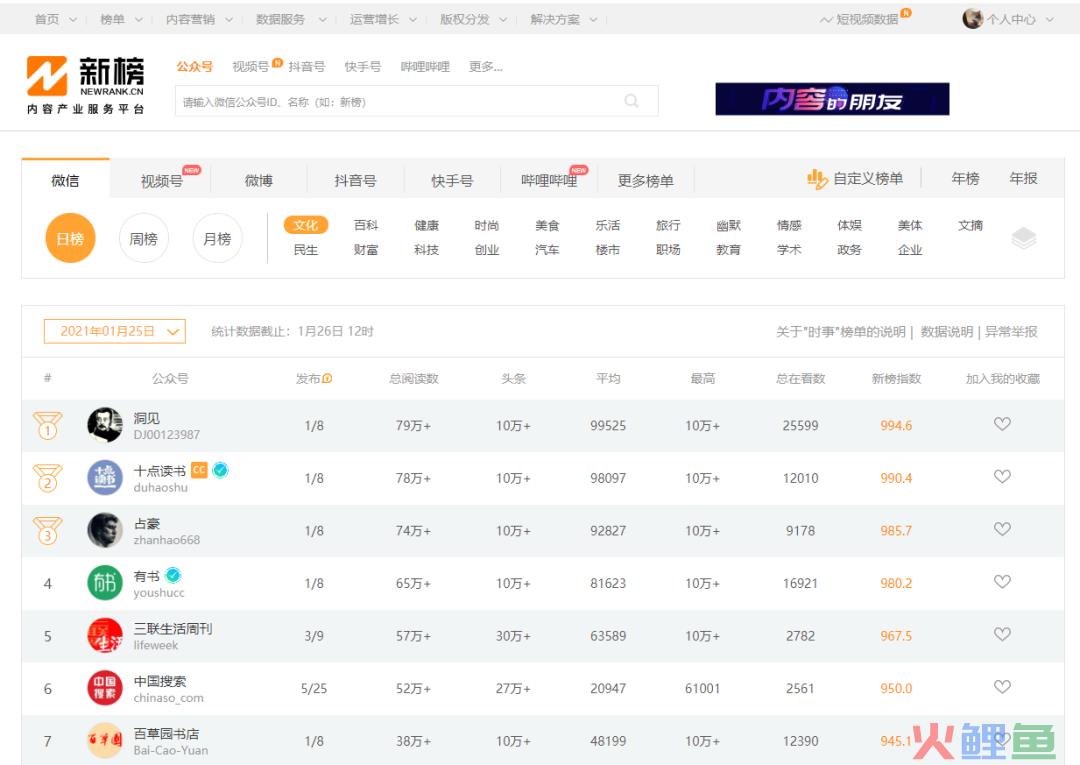Click the 十点读书 CC badge
The height and width of the screenshot is (765, 1080).
199,470
